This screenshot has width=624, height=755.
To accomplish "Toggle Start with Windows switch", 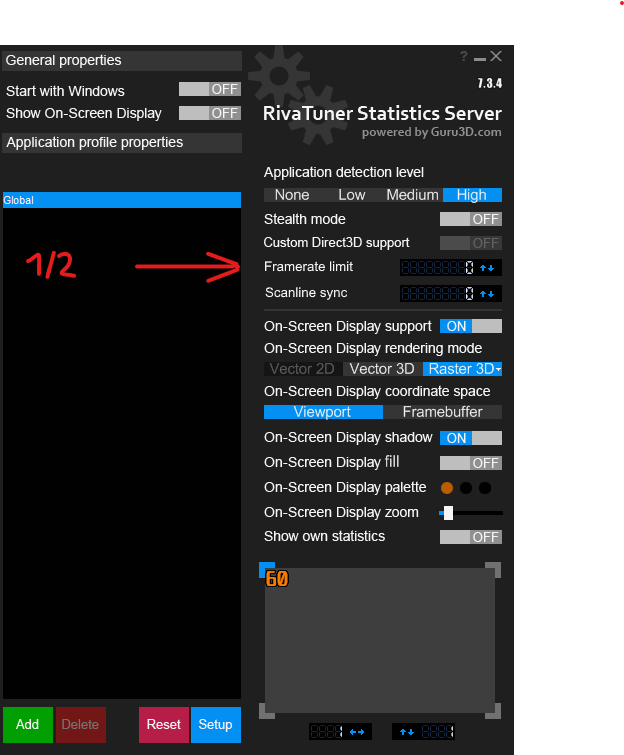I will click(210, 89).
